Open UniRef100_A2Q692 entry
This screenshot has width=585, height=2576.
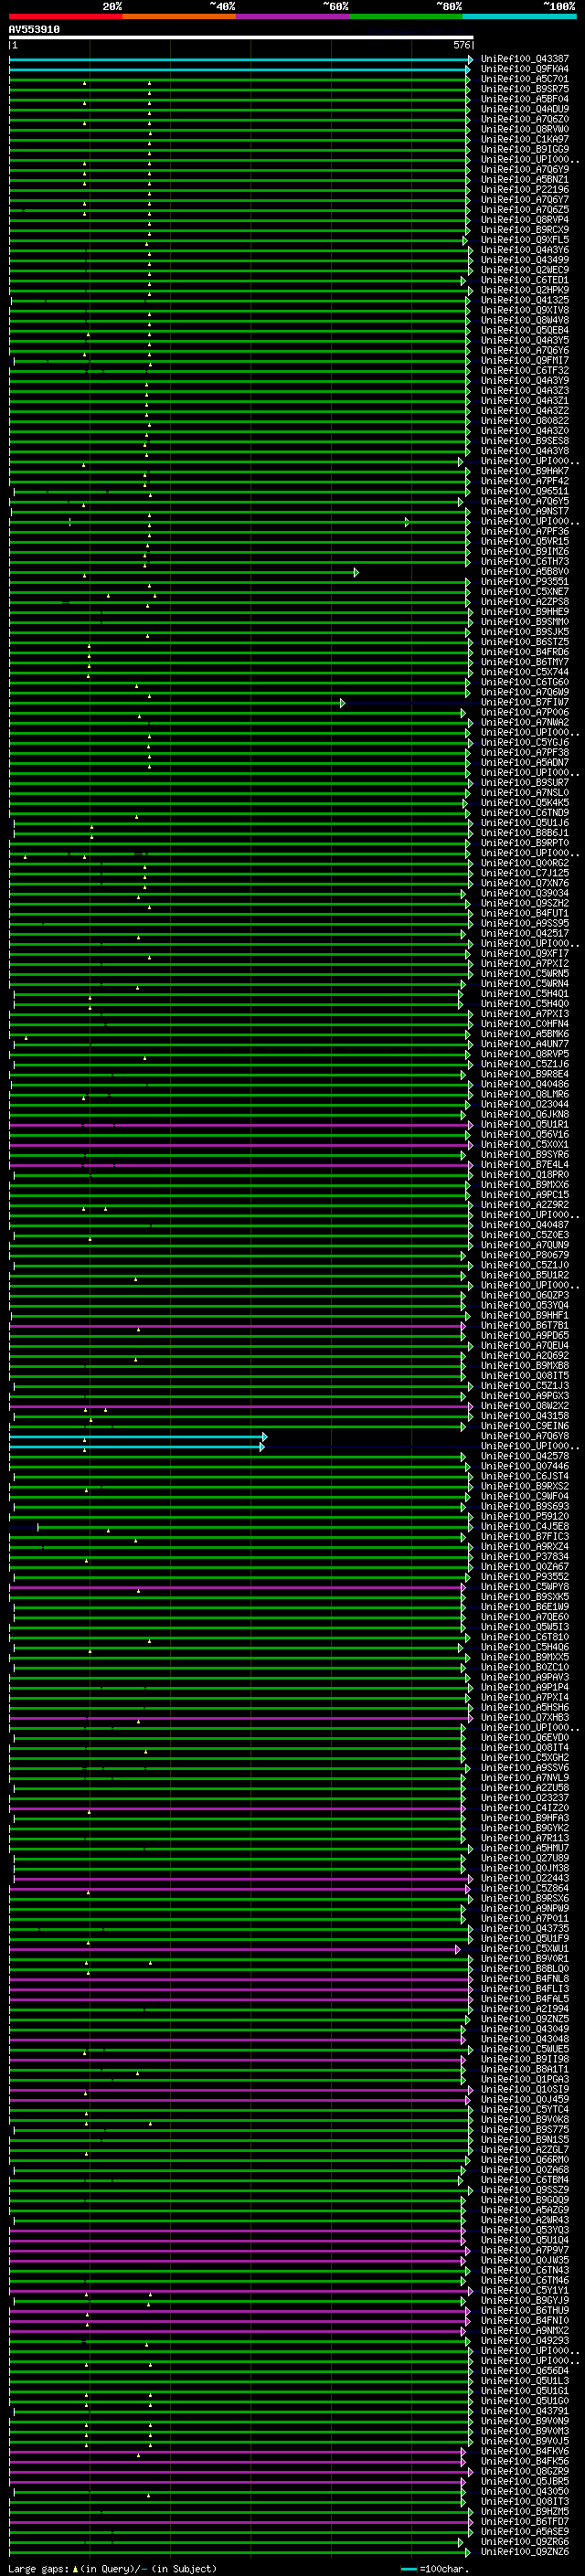pos(524,1356)
